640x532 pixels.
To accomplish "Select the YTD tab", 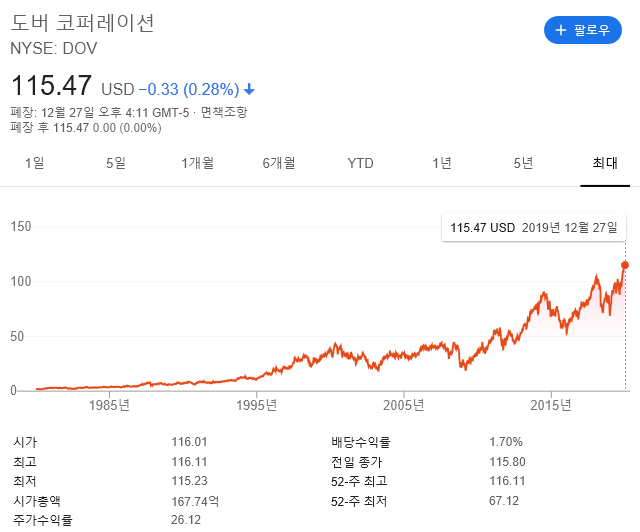I will coord(360,163).
